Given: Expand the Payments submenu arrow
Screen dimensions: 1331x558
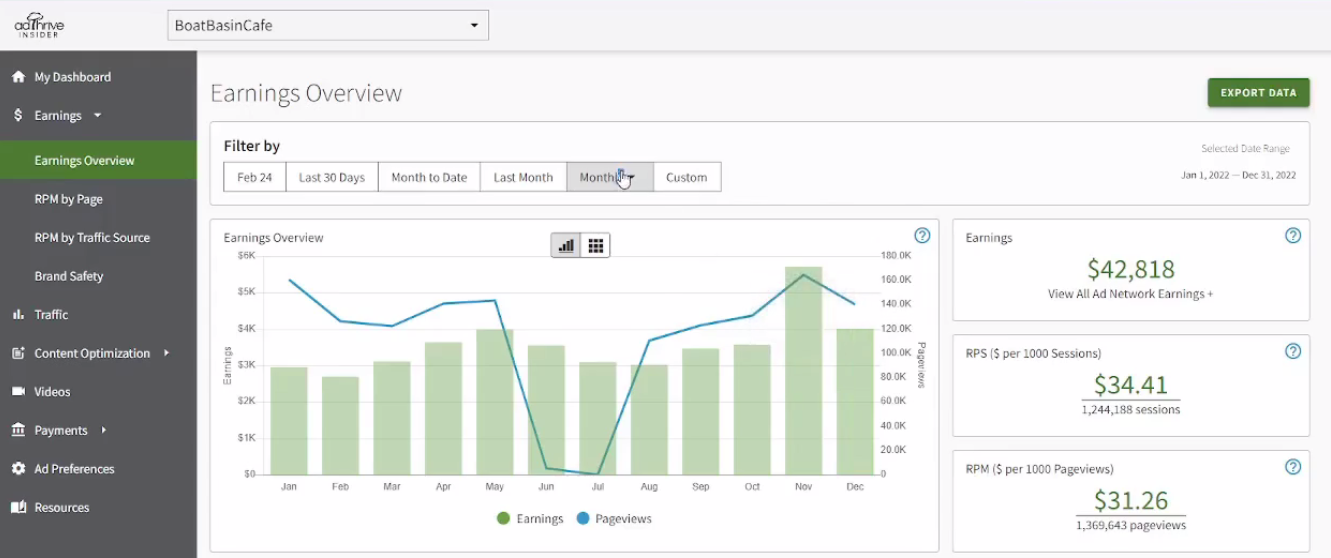Looking at the screenshot, I should click(x=103, y=430).
